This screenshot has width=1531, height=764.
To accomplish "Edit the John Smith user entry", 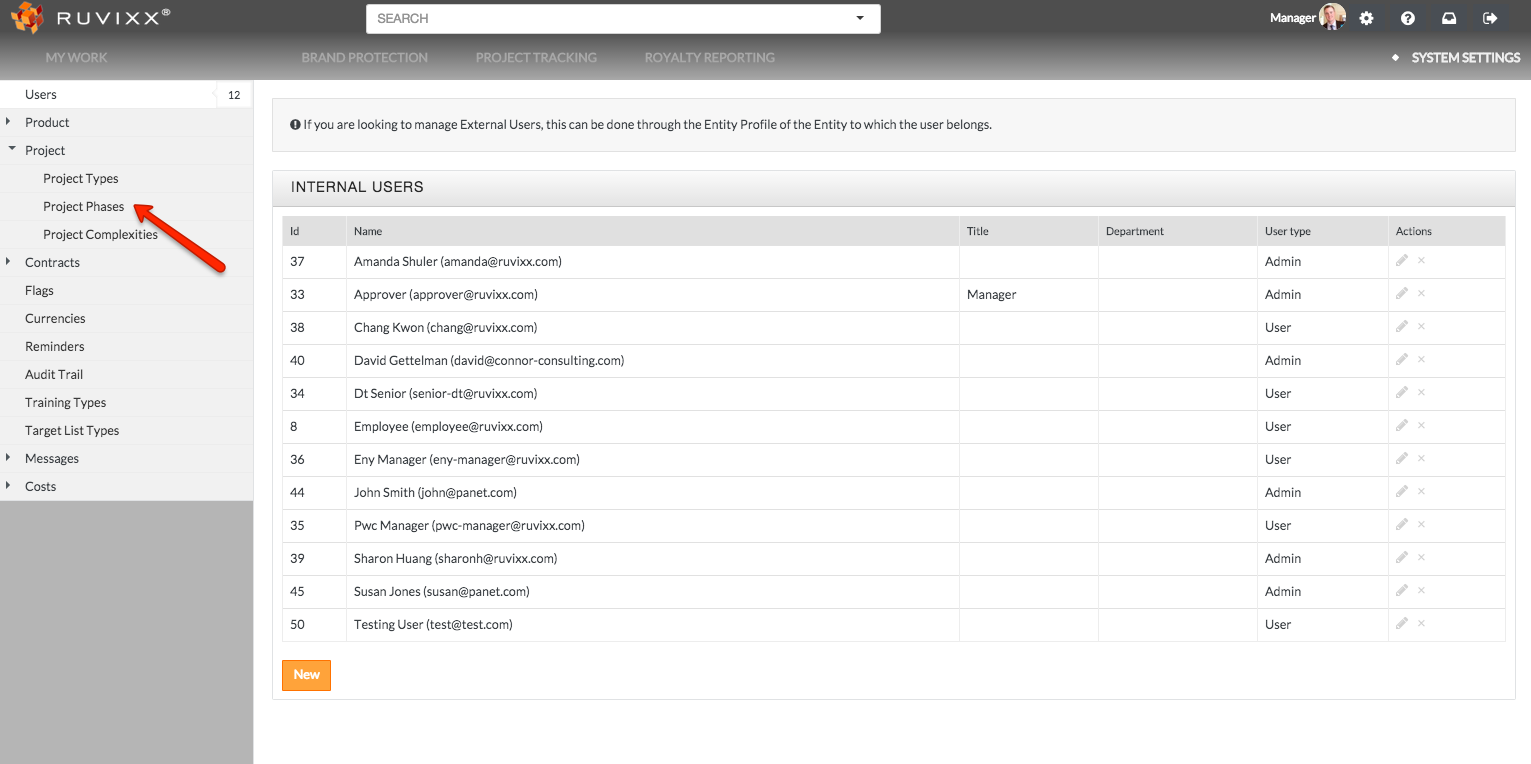I will click(x=1402, y=492).
